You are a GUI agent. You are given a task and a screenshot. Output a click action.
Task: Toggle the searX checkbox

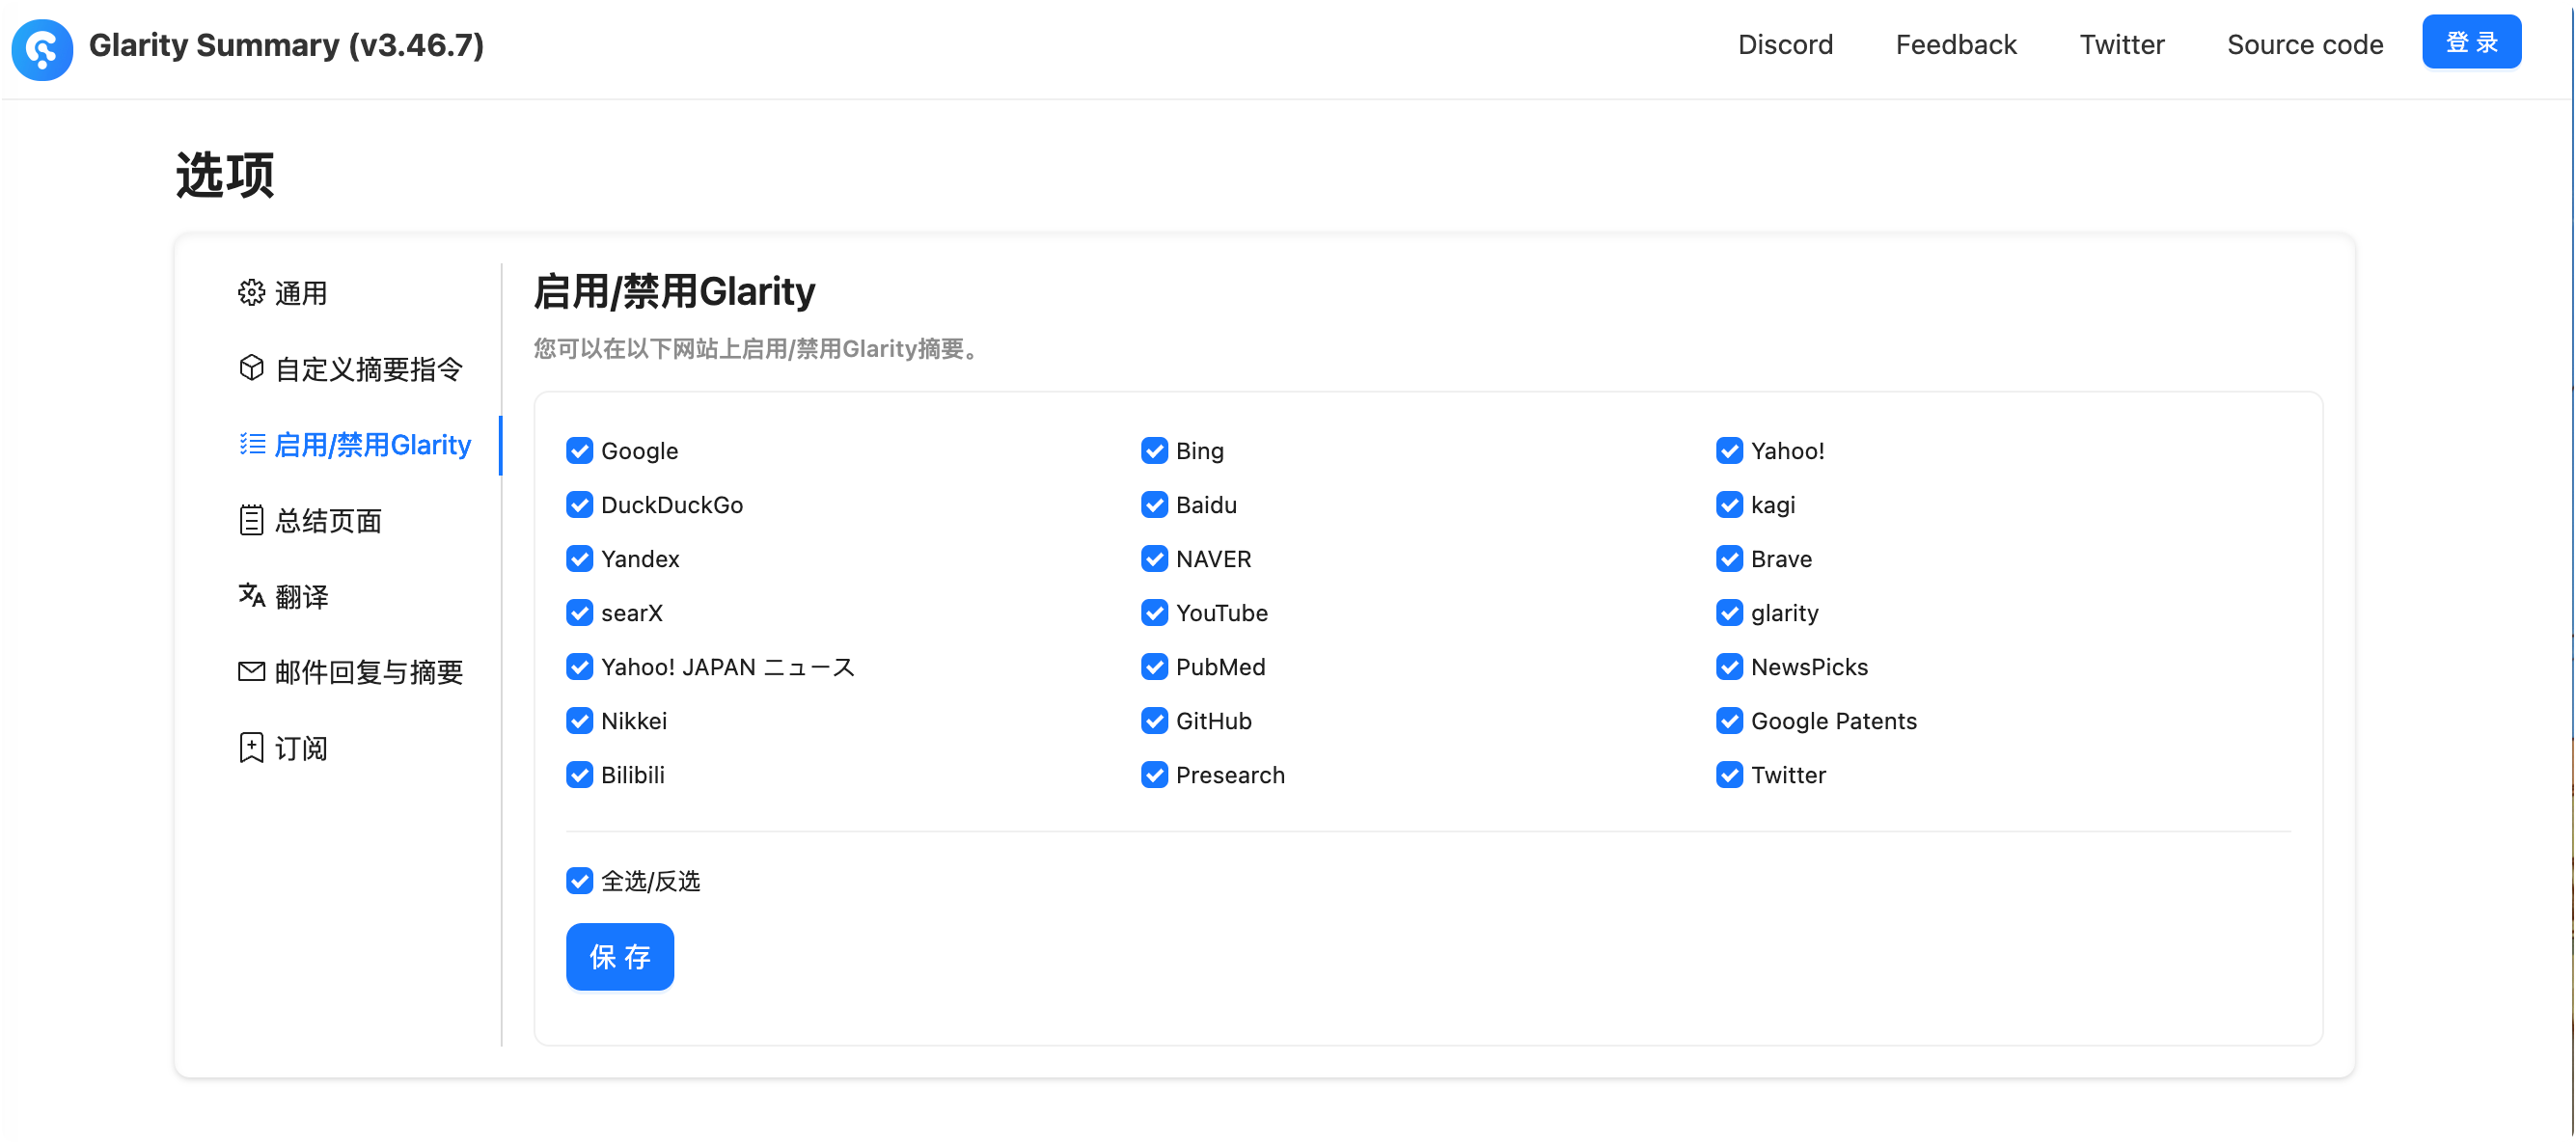pyautogui.click(x=579, y=613)
